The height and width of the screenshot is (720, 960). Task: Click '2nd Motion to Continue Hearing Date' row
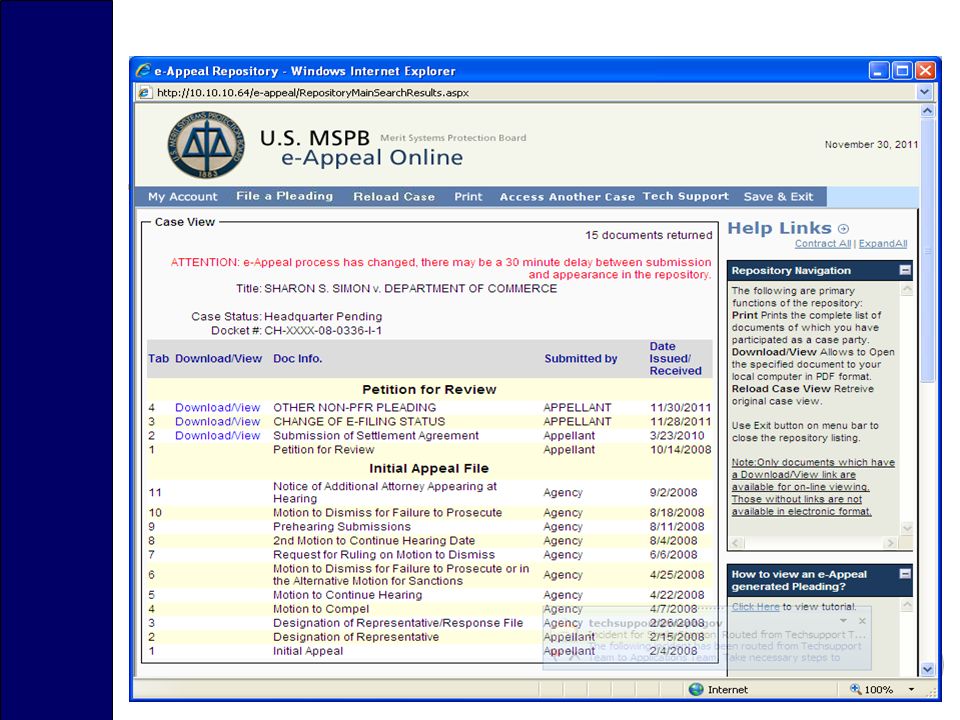[x=429, y=541]
